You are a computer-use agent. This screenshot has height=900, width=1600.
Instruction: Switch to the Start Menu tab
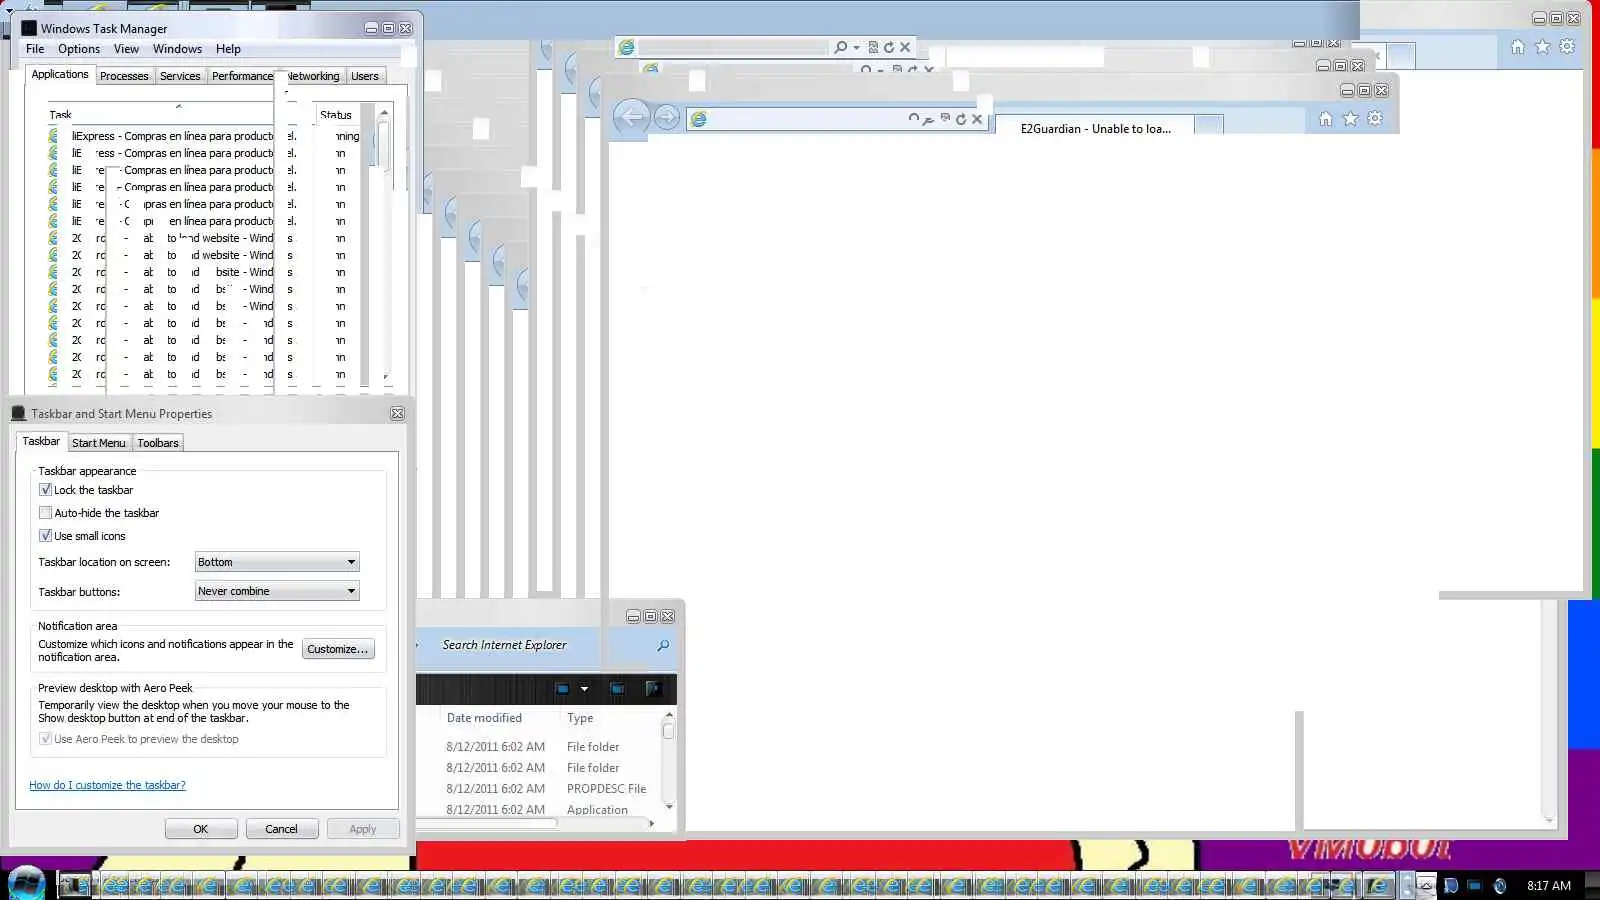(99, 443)
